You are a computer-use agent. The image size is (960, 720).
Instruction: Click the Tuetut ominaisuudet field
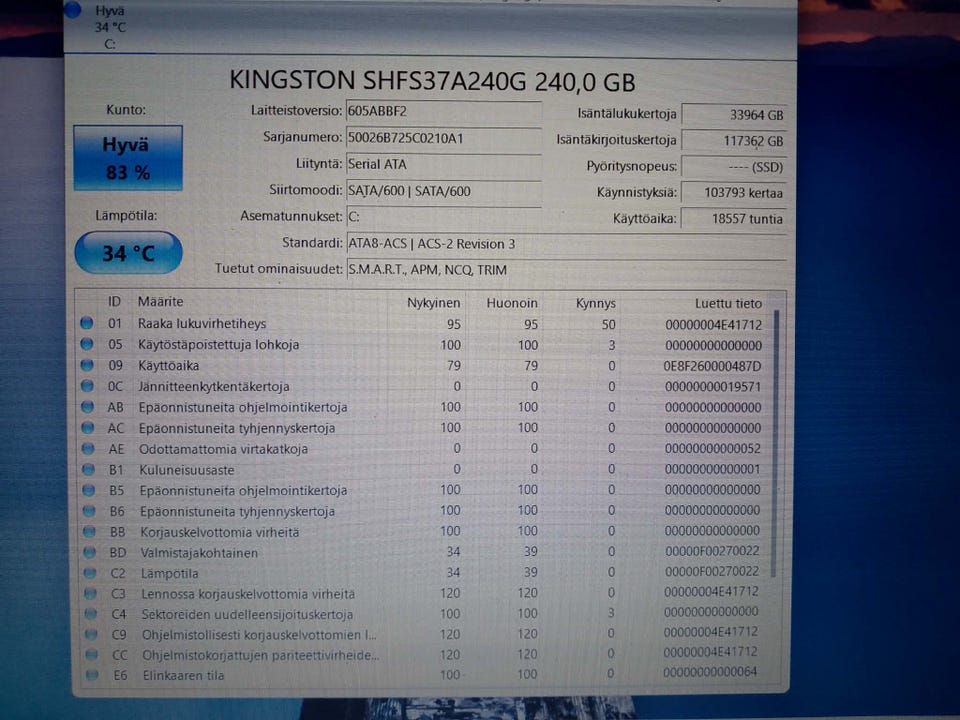[566, 269]
